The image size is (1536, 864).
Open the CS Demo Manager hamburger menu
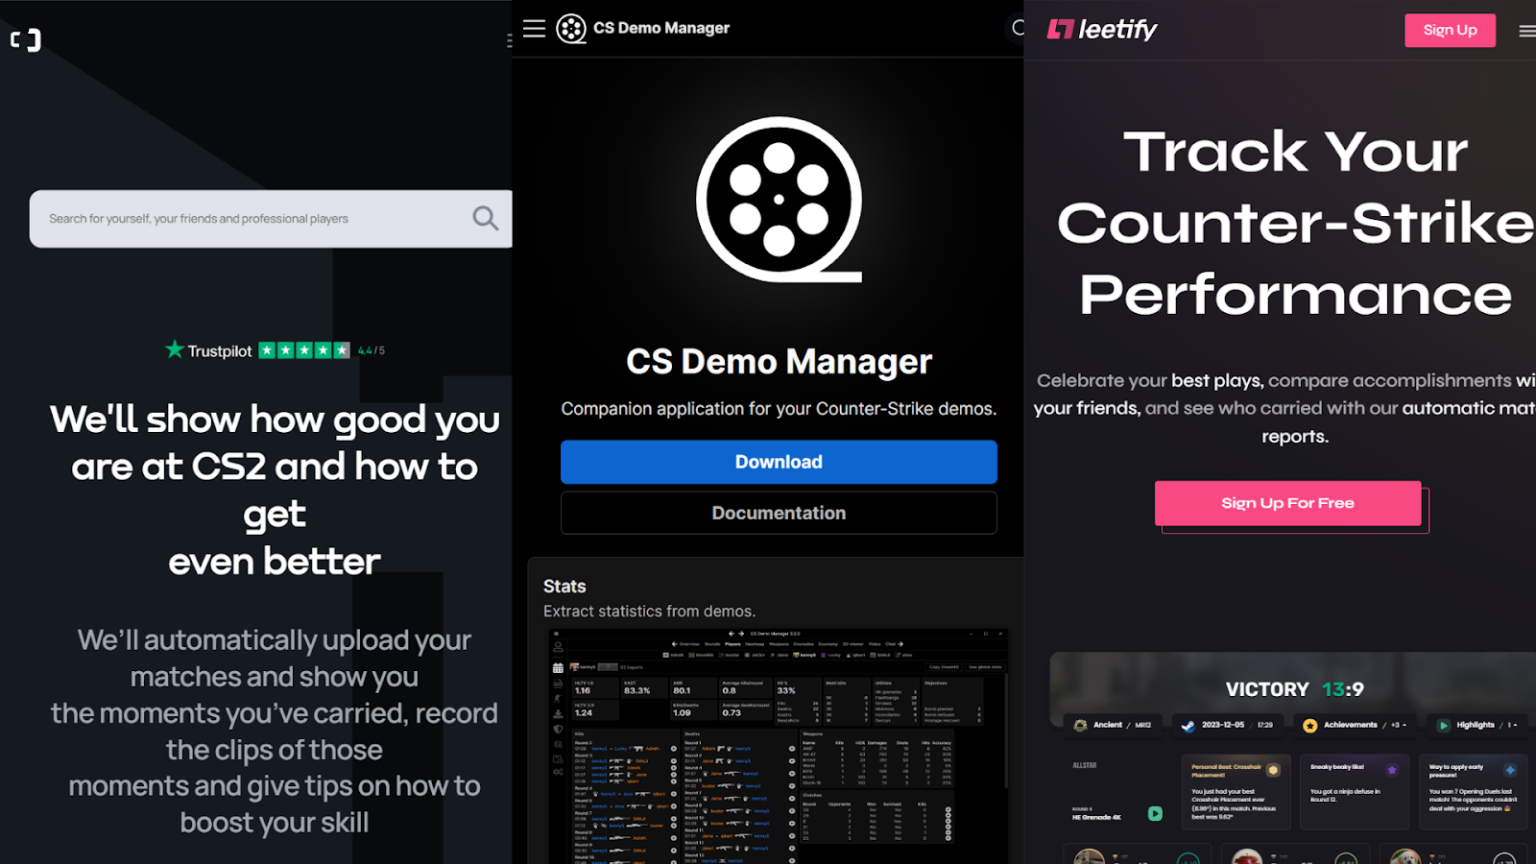(534, 28)
